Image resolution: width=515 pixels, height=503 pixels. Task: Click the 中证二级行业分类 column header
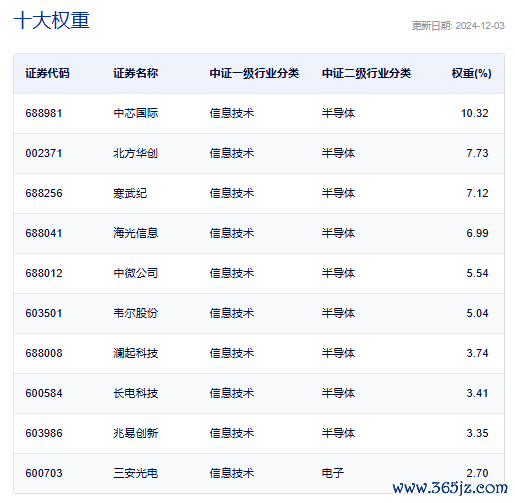(366, 73)
